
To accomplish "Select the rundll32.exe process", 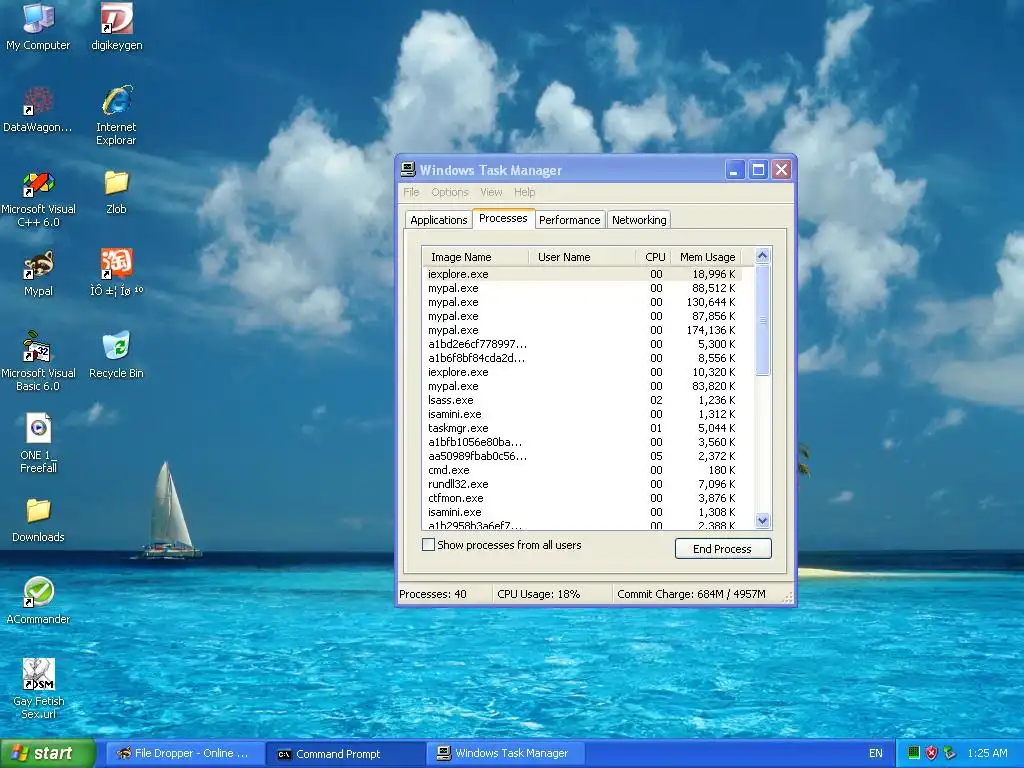I will pos(583,484).
